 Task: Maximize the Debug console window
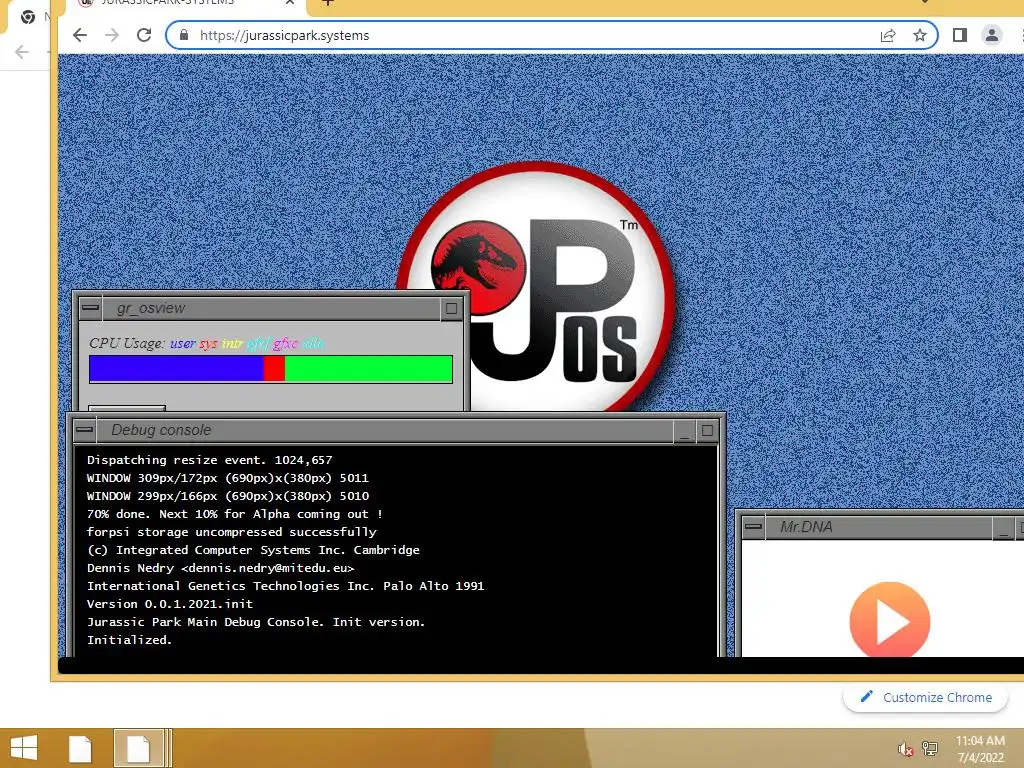[x=707, y=430]
